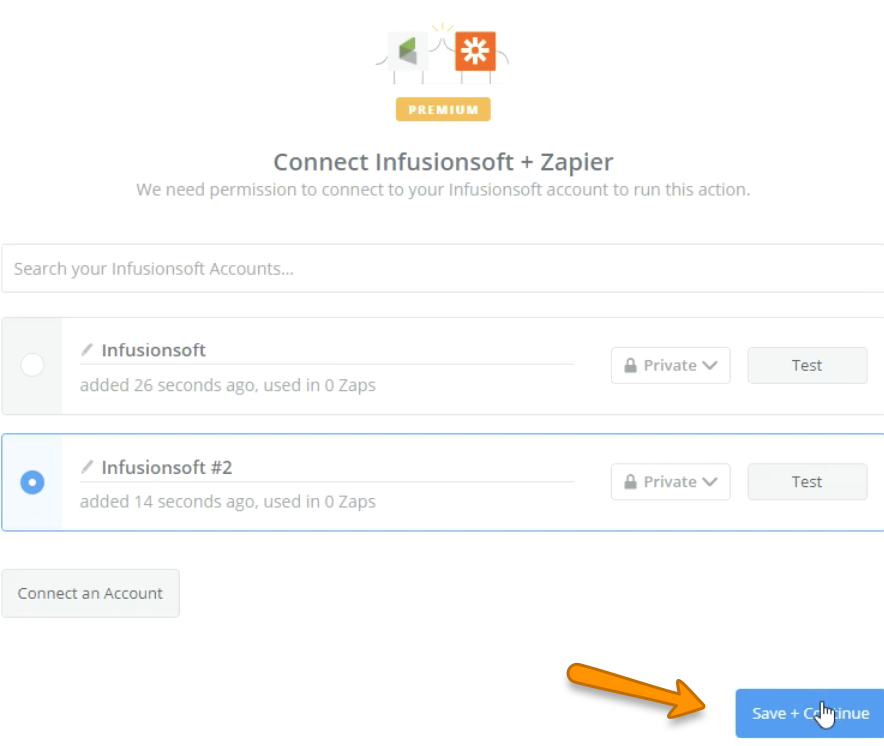Click the pencil icon beside first Infusionsoft account
The height and width of the screenshot is (746, 884).
click(x=87, y=350)
